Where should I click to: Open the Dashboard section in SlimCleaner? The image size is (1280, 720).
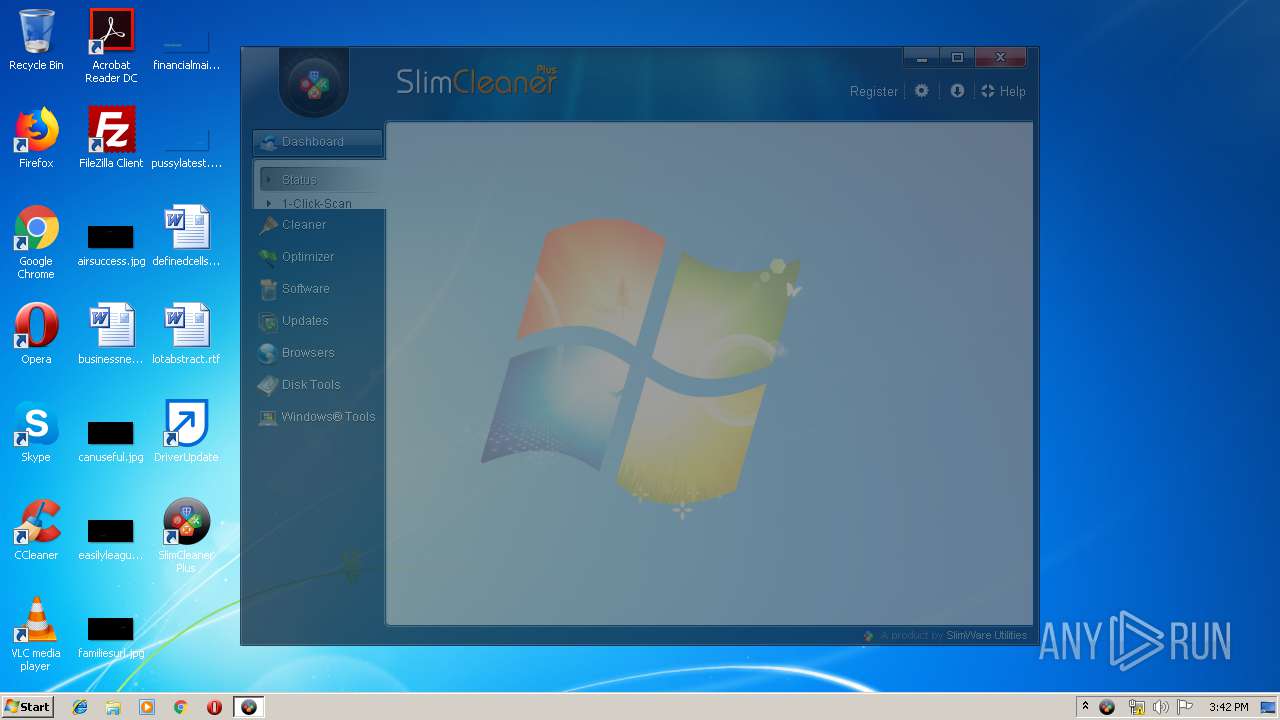(317, 142)
